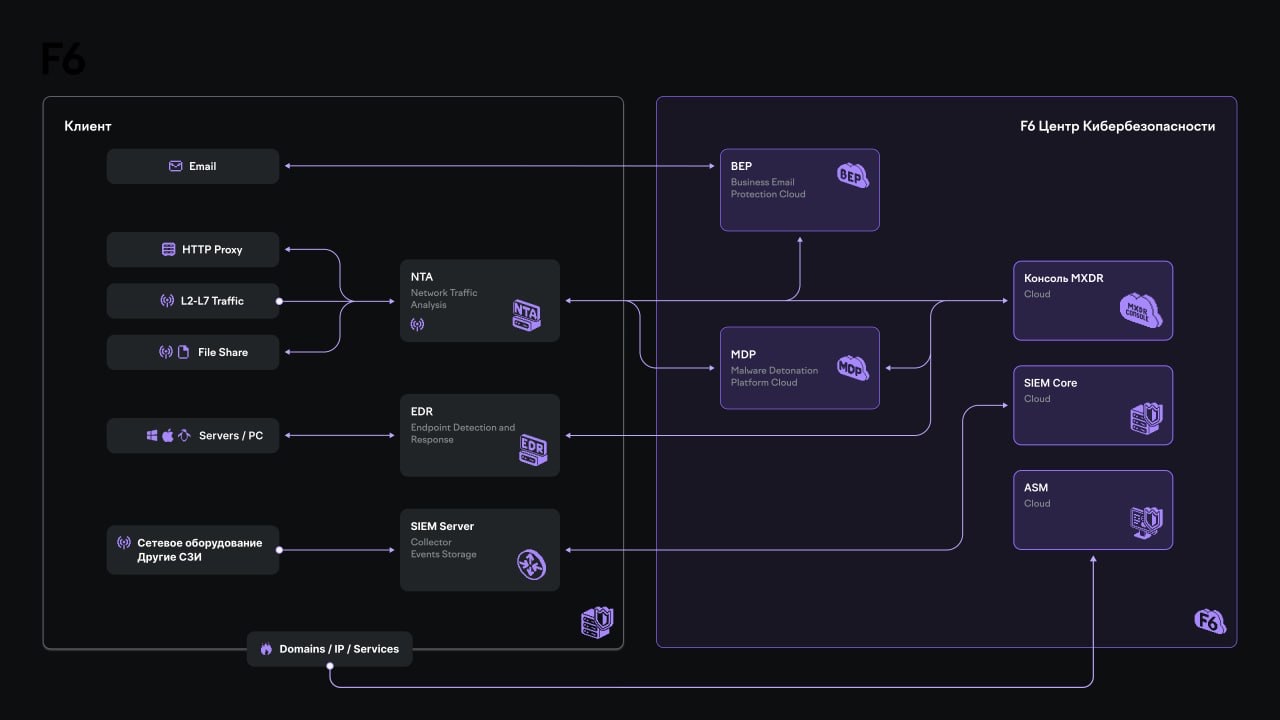This screenshot has height=720, width=1280.
Task: Click the "BEP" card title
Action: click(x=741, y=166)
